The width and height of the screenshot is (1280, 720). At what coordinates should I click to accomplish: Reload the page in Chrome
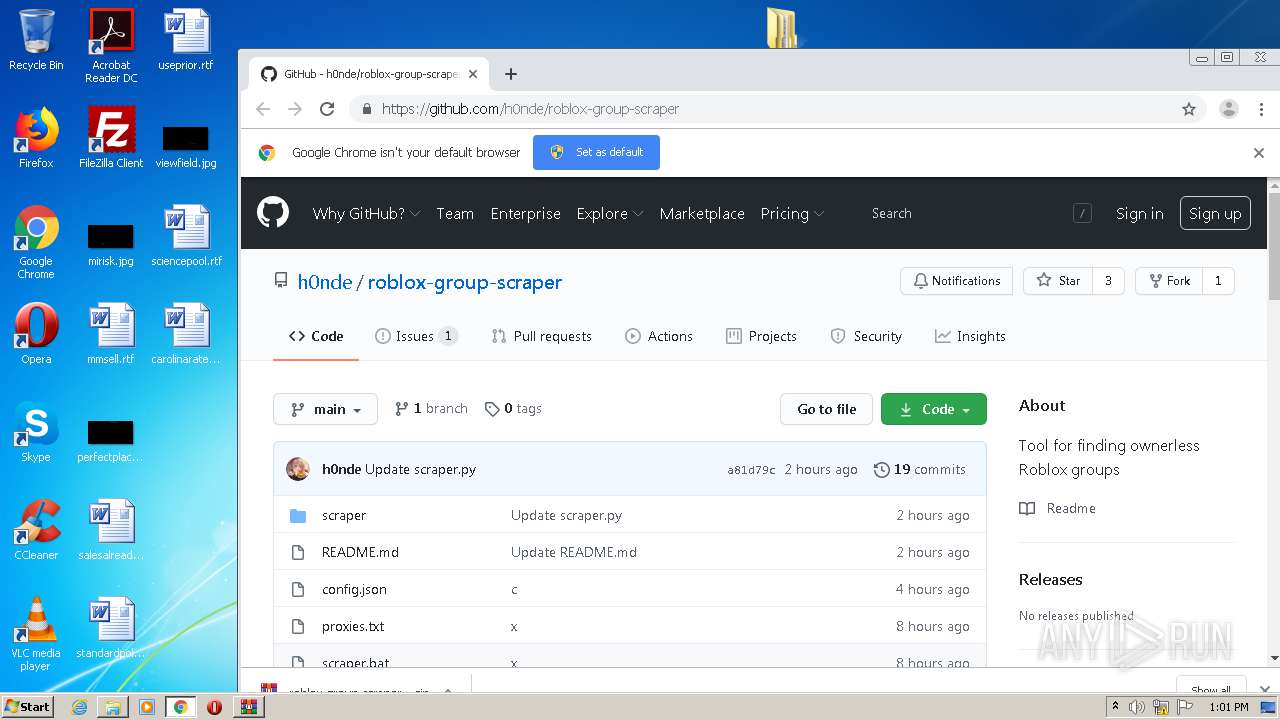[x=326, y=109]
